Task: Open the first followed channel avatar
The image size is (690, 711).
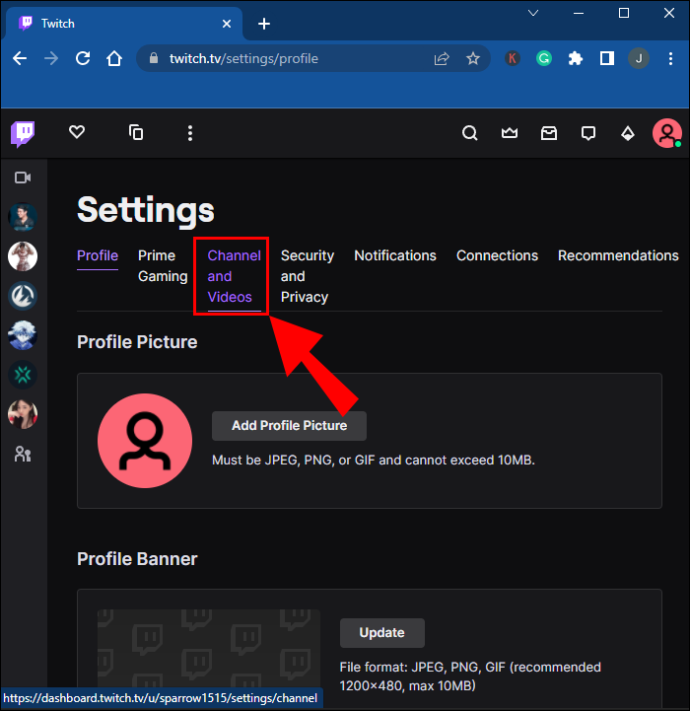Action: pyautogui.click(x=23, y=217)
